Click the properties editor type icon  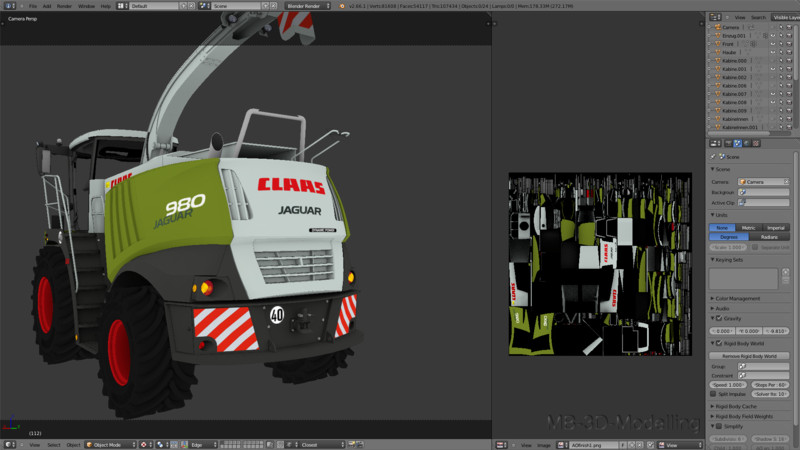715,143
